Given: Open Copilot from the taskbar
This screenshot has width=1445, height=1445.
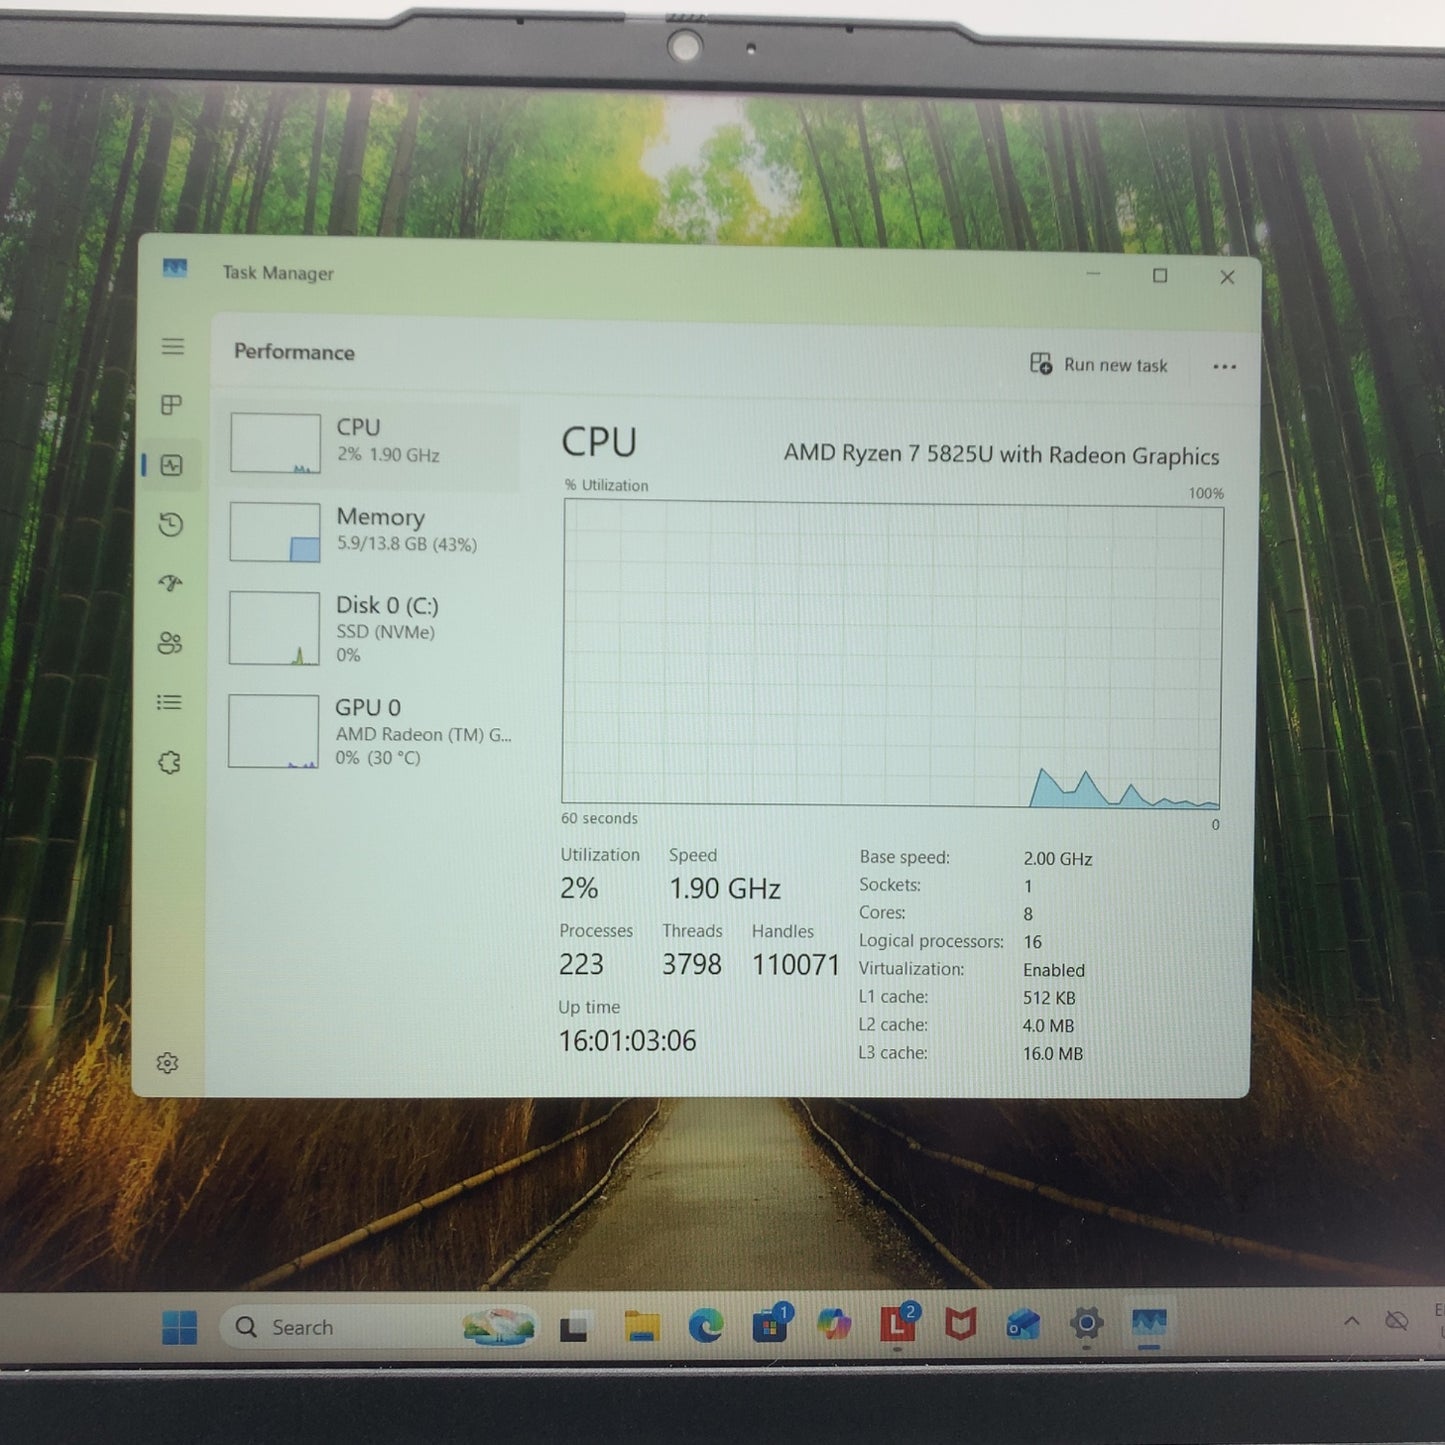Looking at the screenshot, I should (x=834, y=1325).
